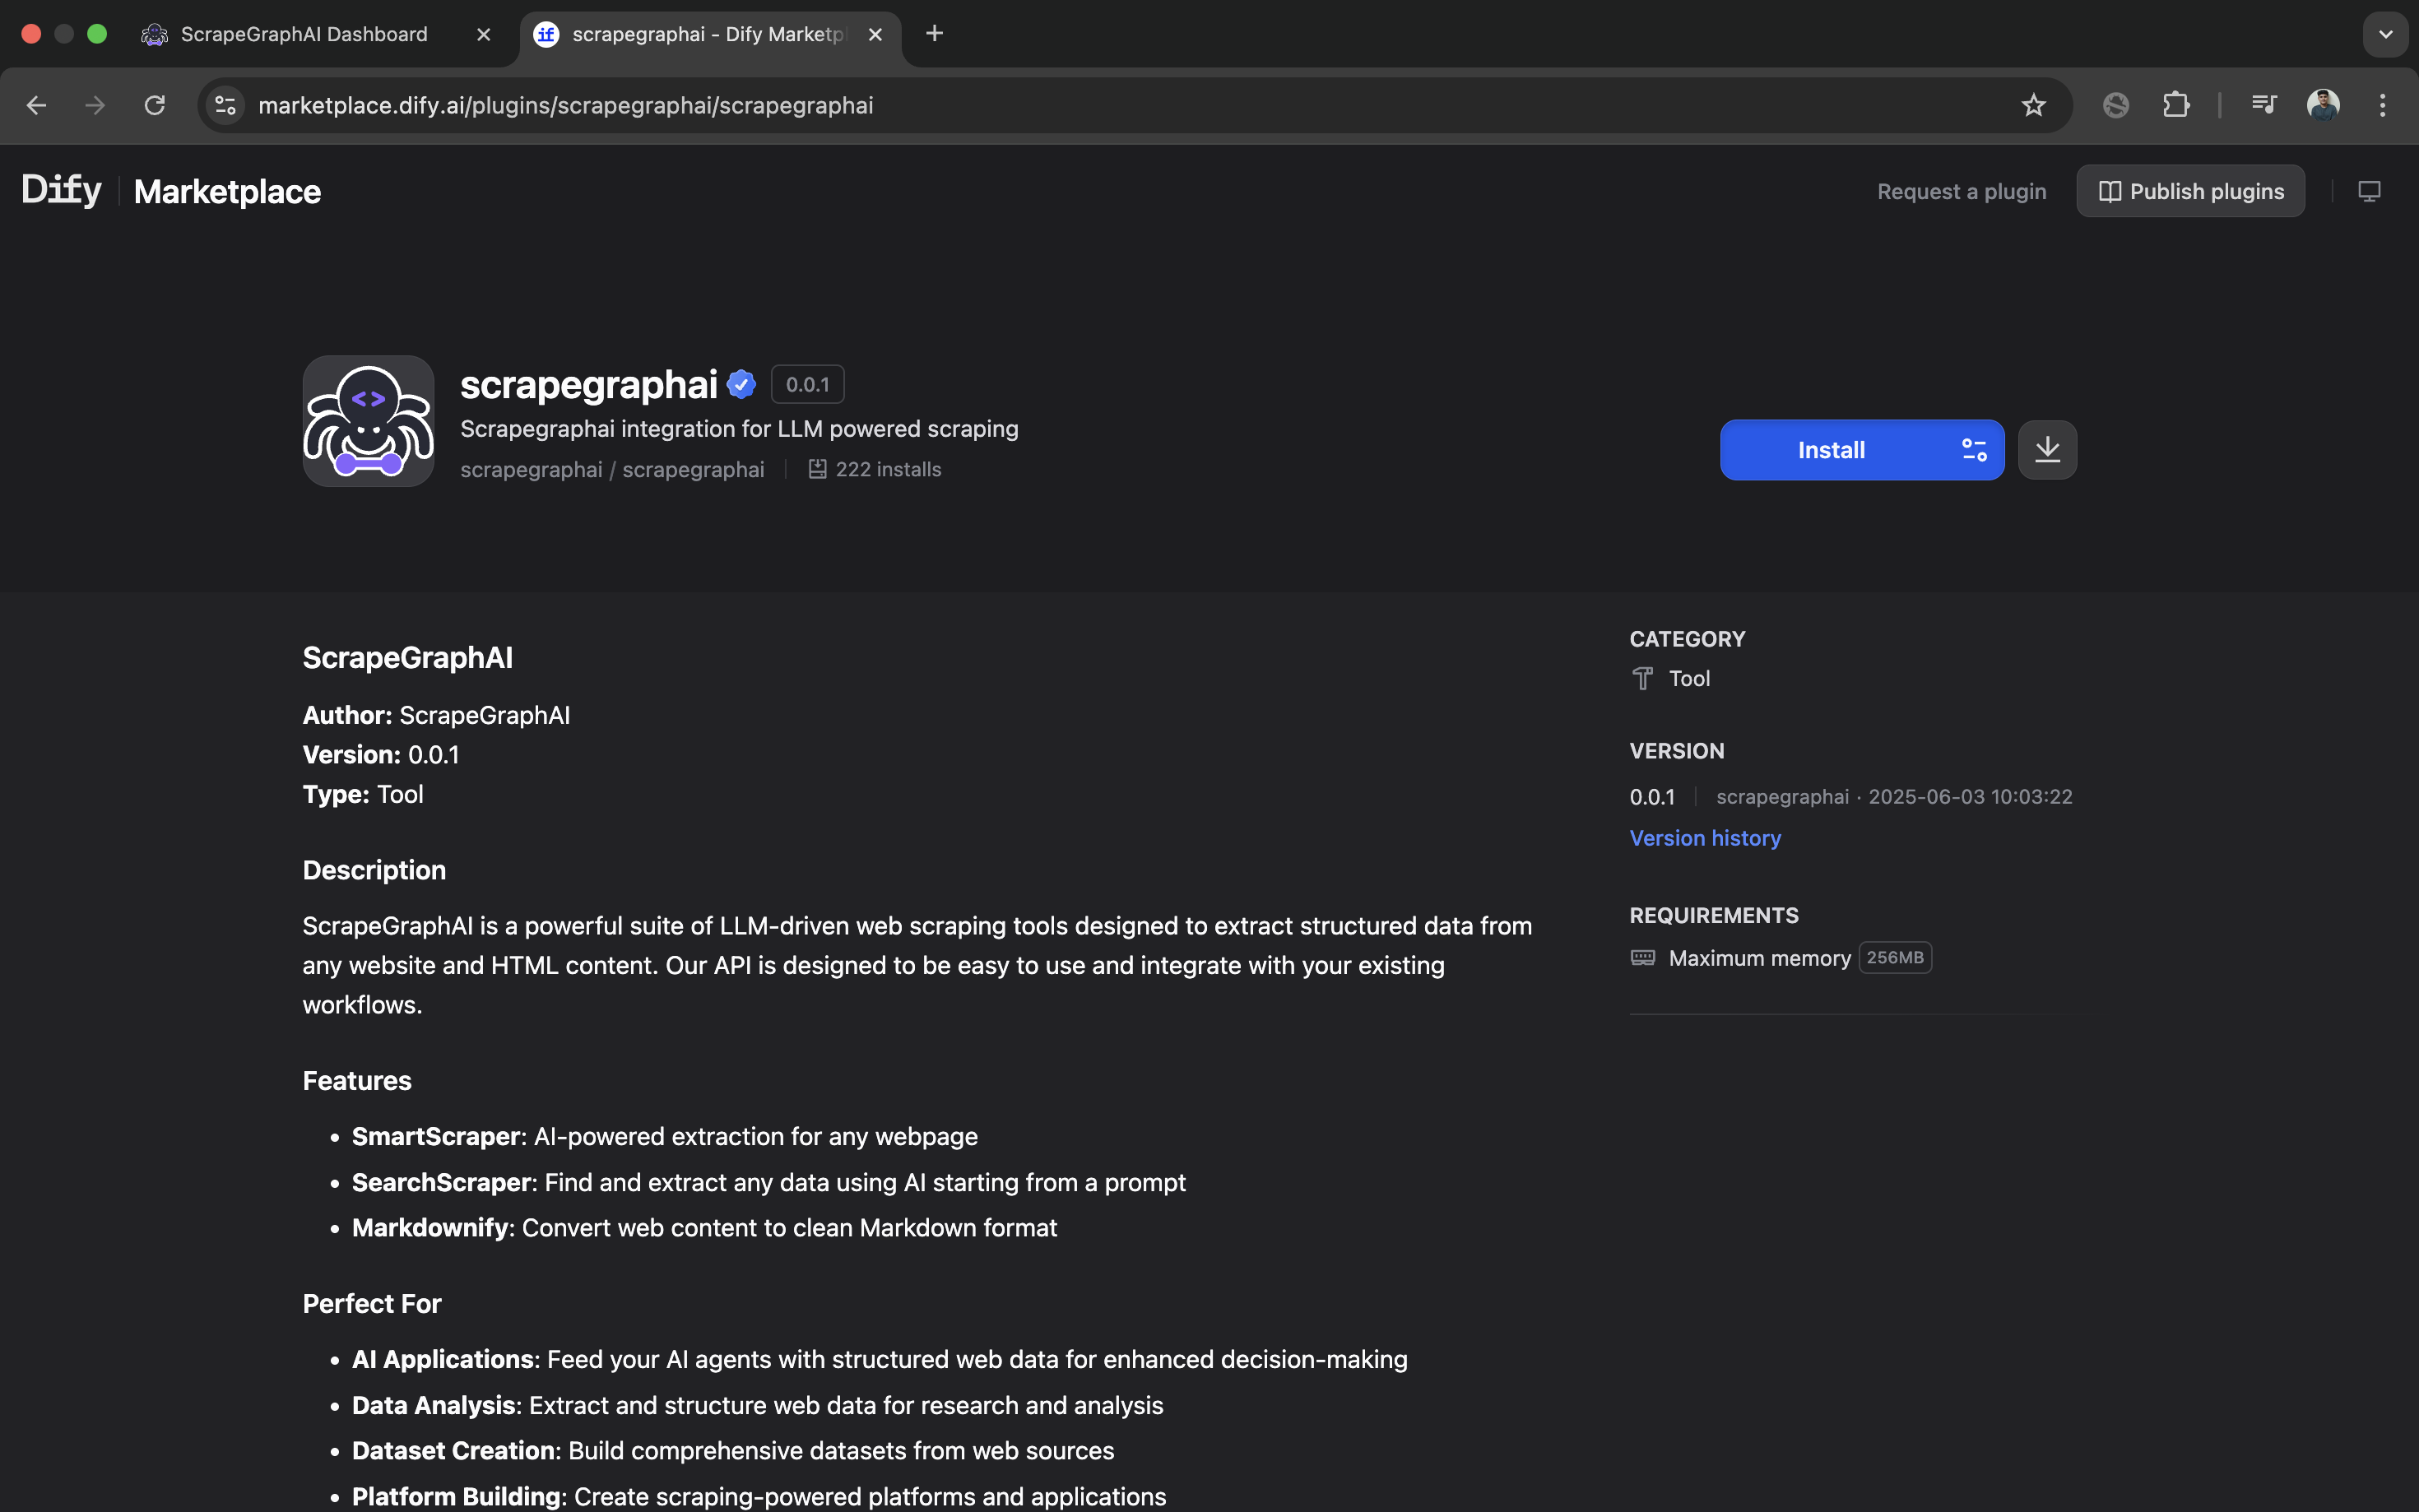Screen dimensions: 2419x1512
Task: Click the installs icon beside 222 installs
Action: [x=817, y=469]
